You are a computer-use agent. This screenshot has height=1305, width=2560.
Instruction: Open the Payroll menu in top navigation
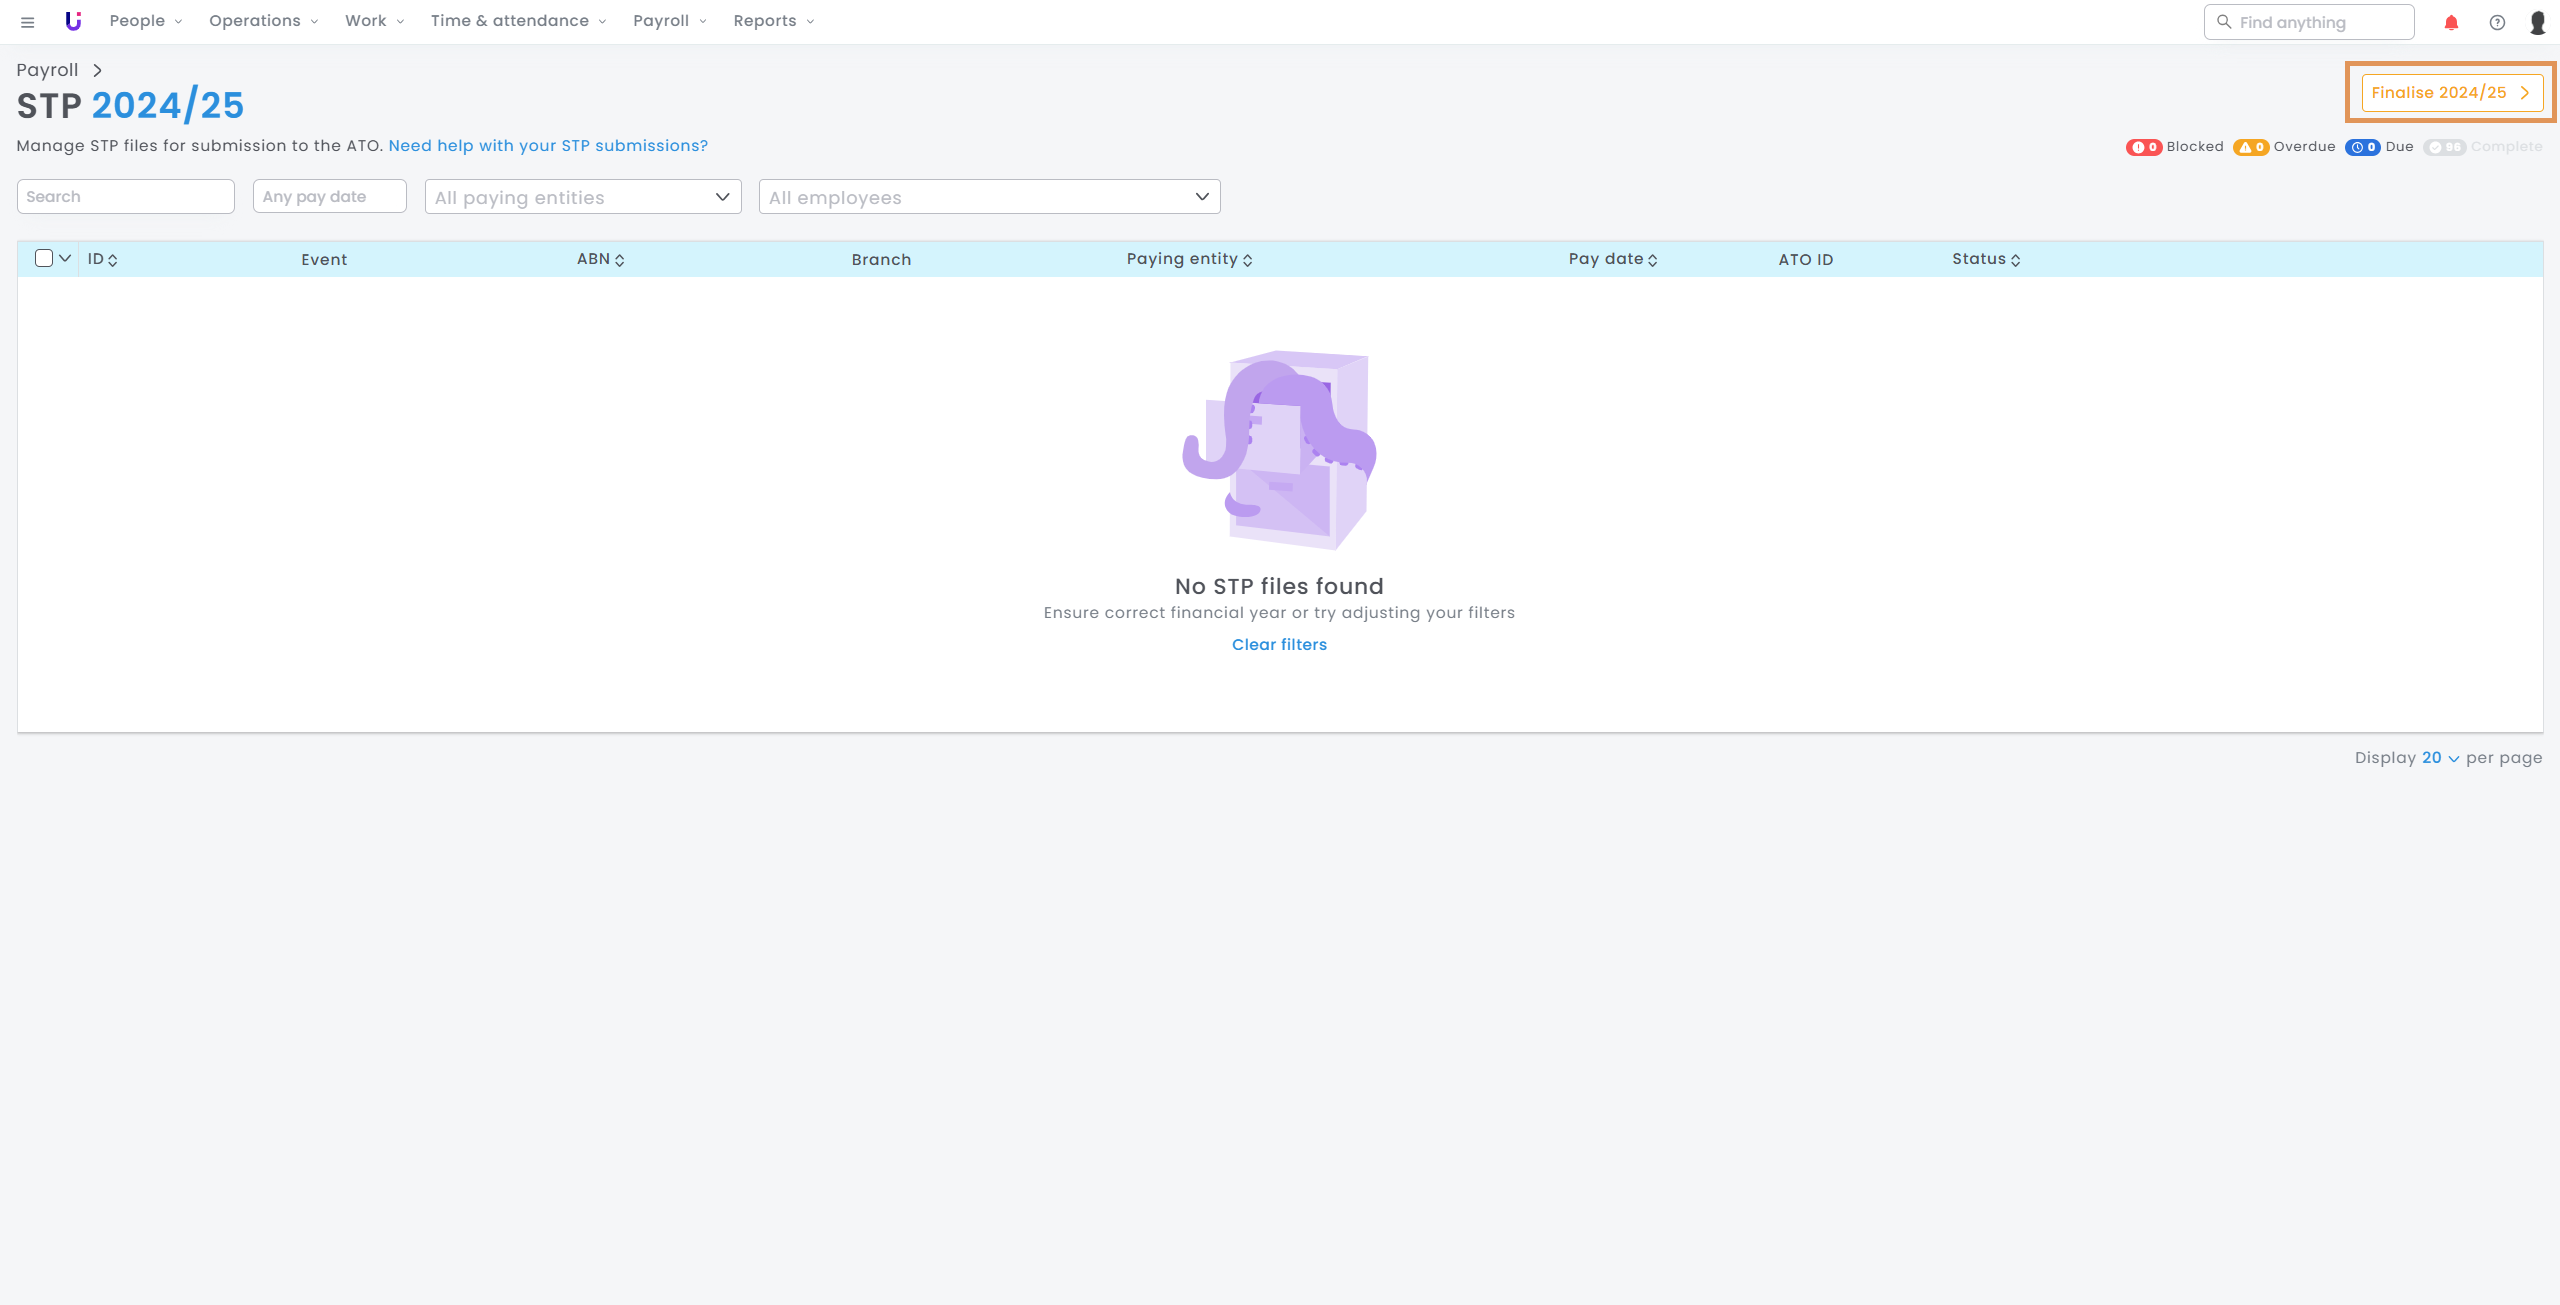[x=669, y=21]
